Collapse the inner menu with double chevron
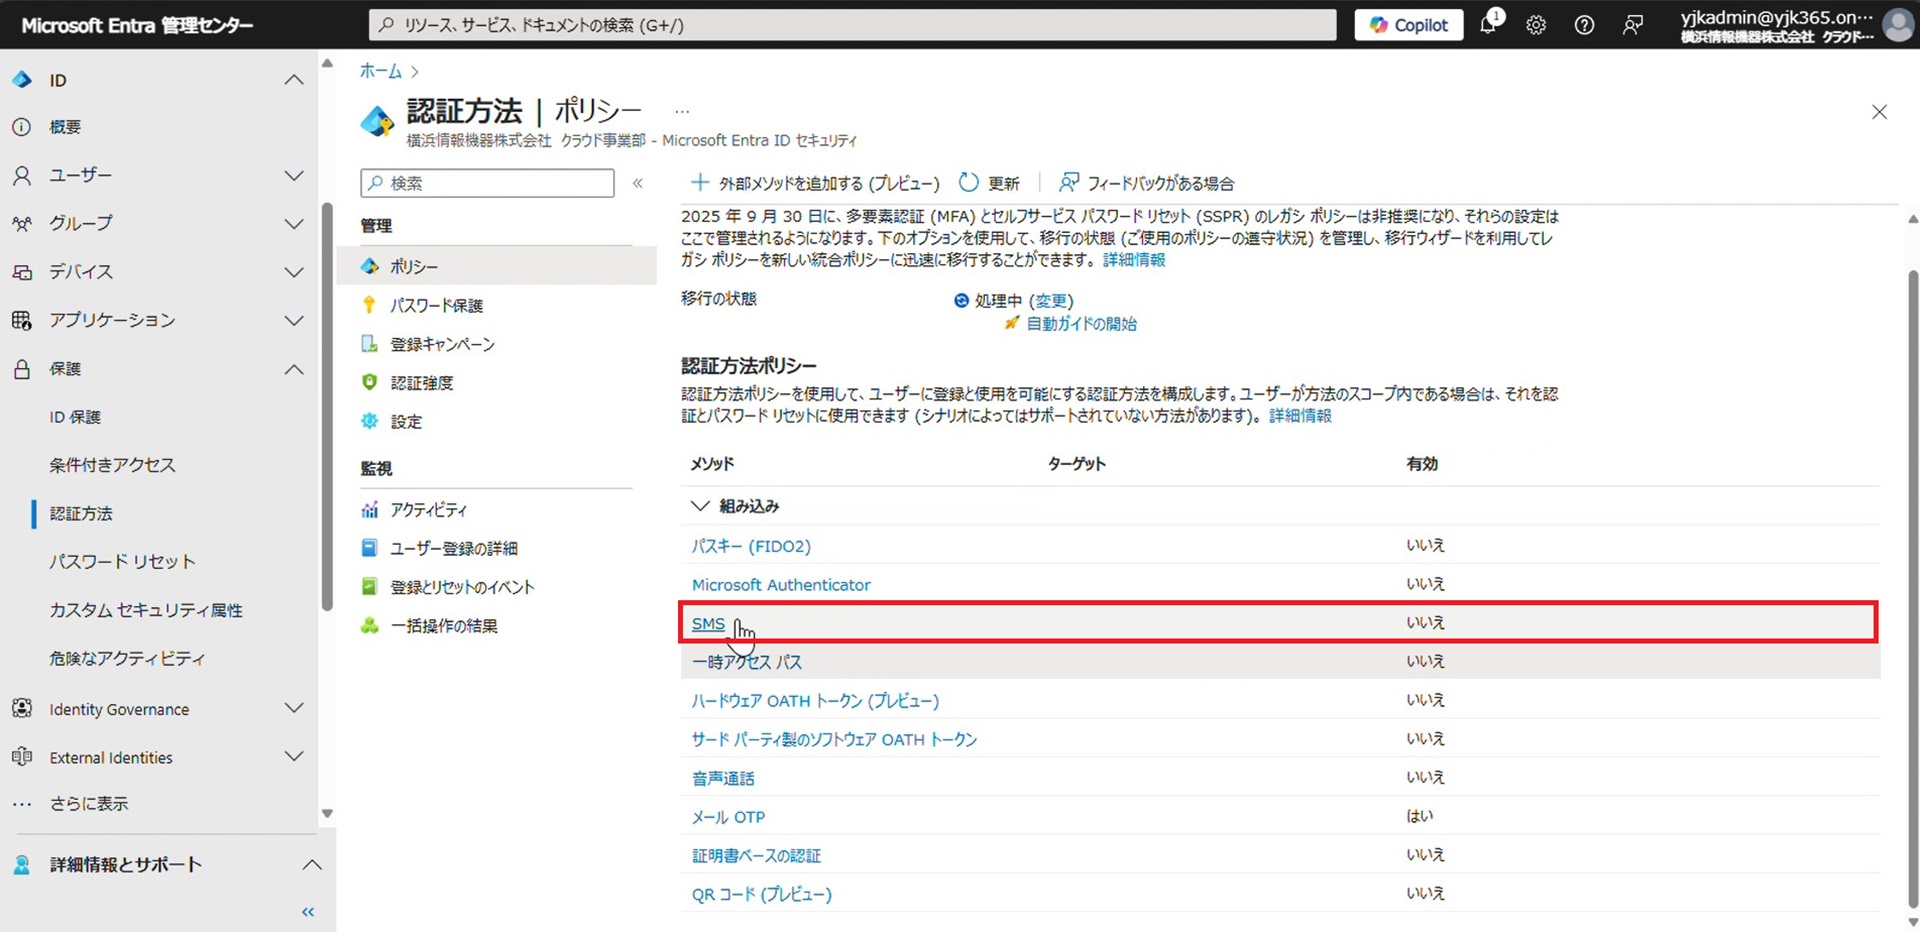Image resolution: width=1920 pixels, height=932 pixels. tap(638, 183)
